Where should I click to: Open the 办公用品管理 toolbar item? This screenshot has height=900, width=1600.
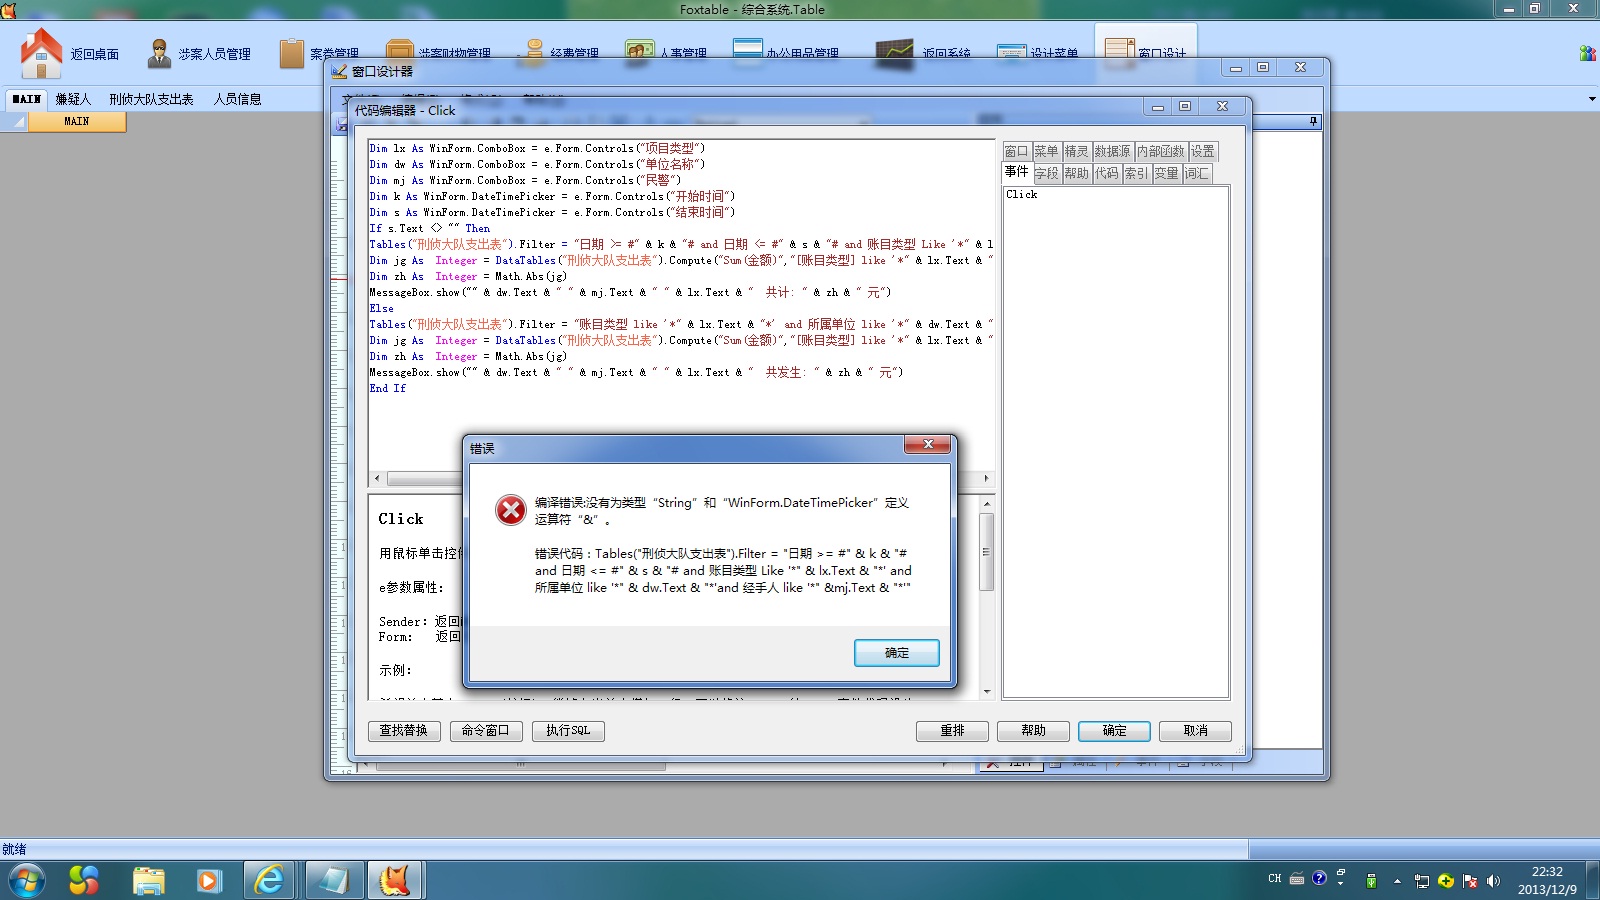pos(786,54)
